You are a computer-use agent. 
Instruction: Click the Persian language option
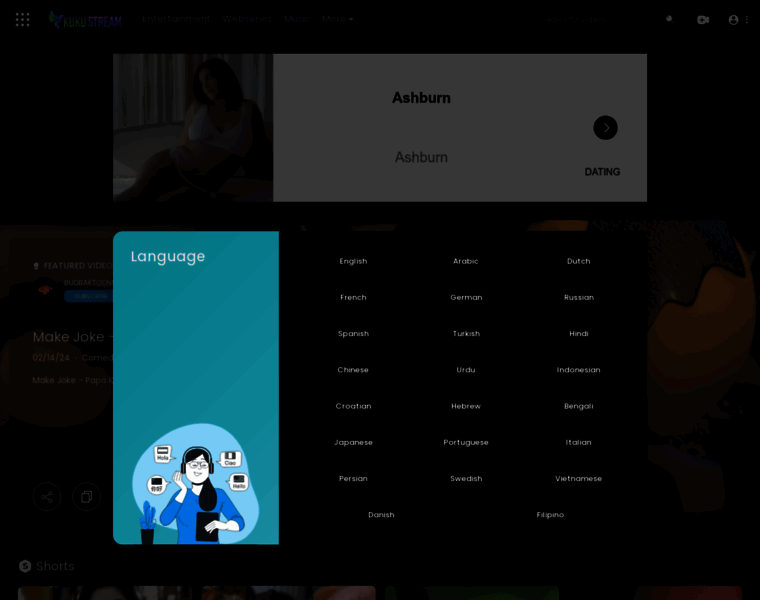353,479
